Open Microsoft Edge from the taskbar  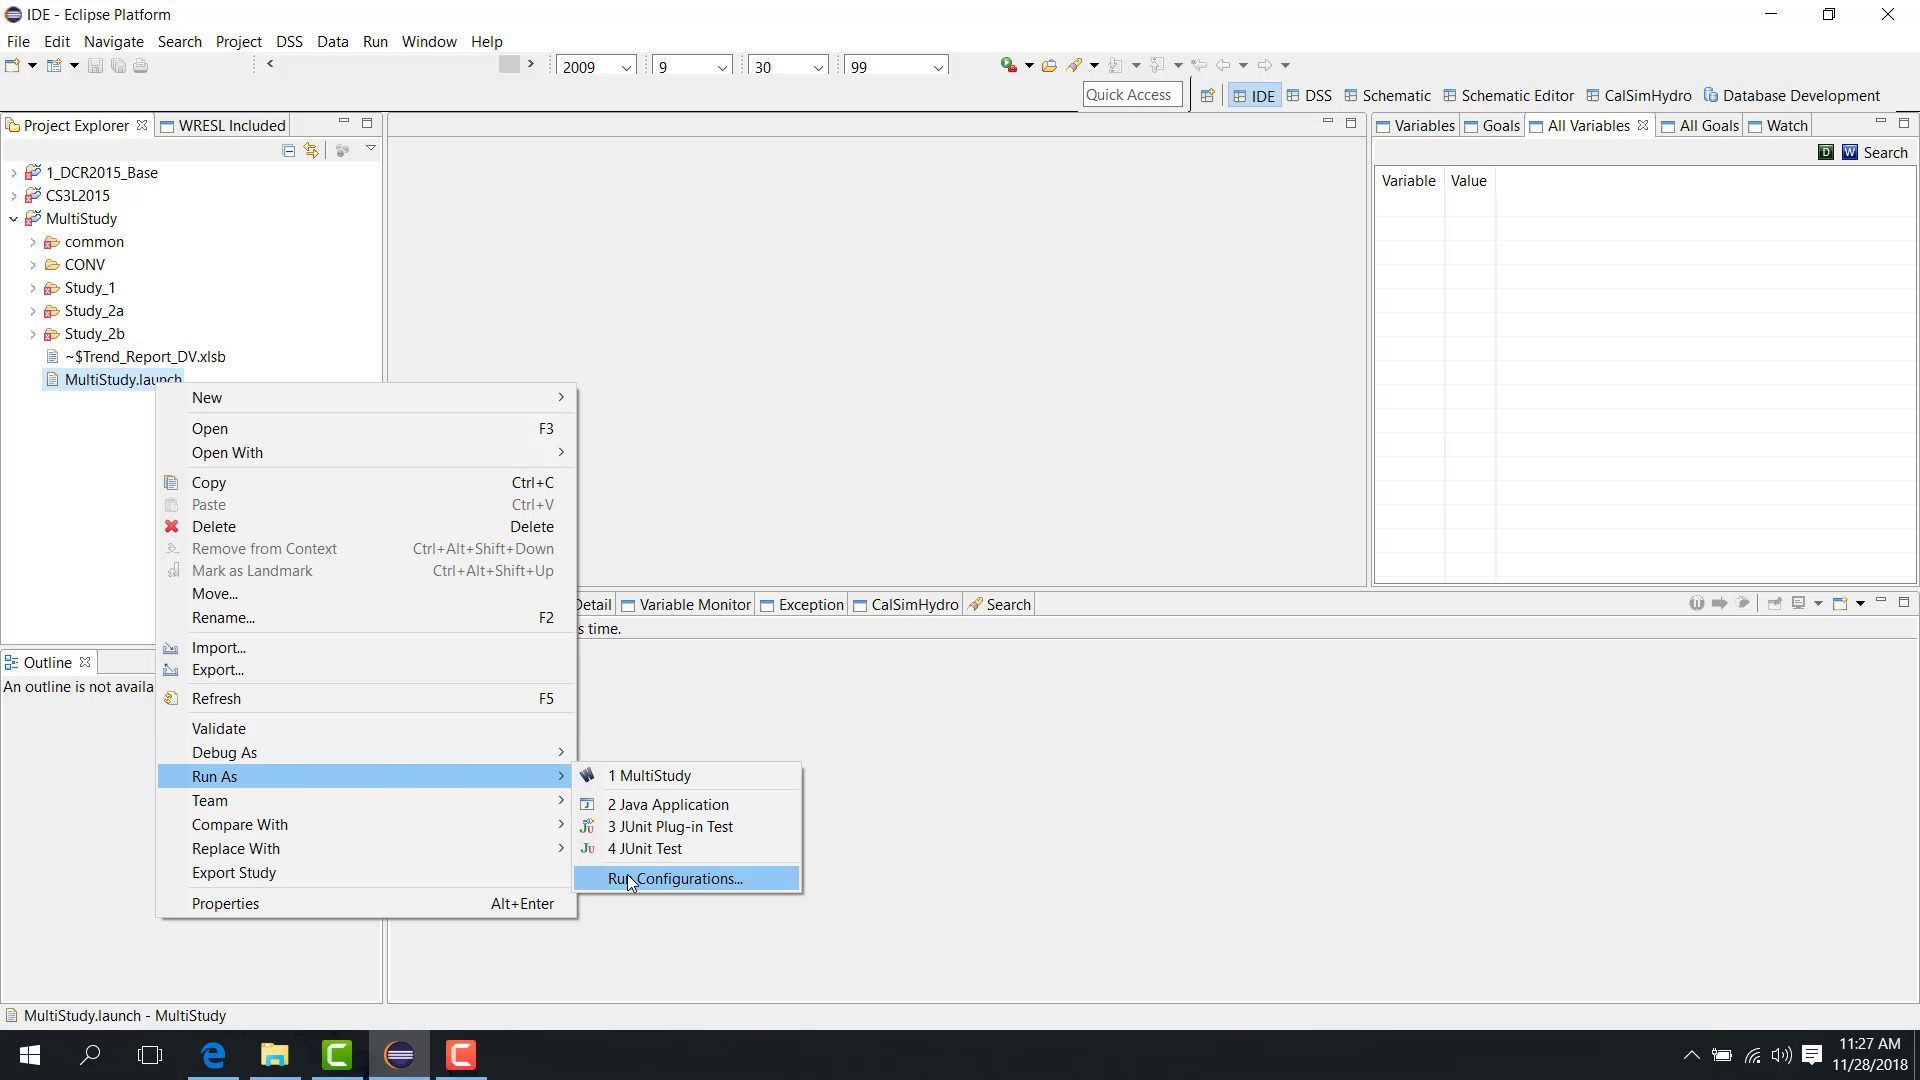tap(213, 1055)
